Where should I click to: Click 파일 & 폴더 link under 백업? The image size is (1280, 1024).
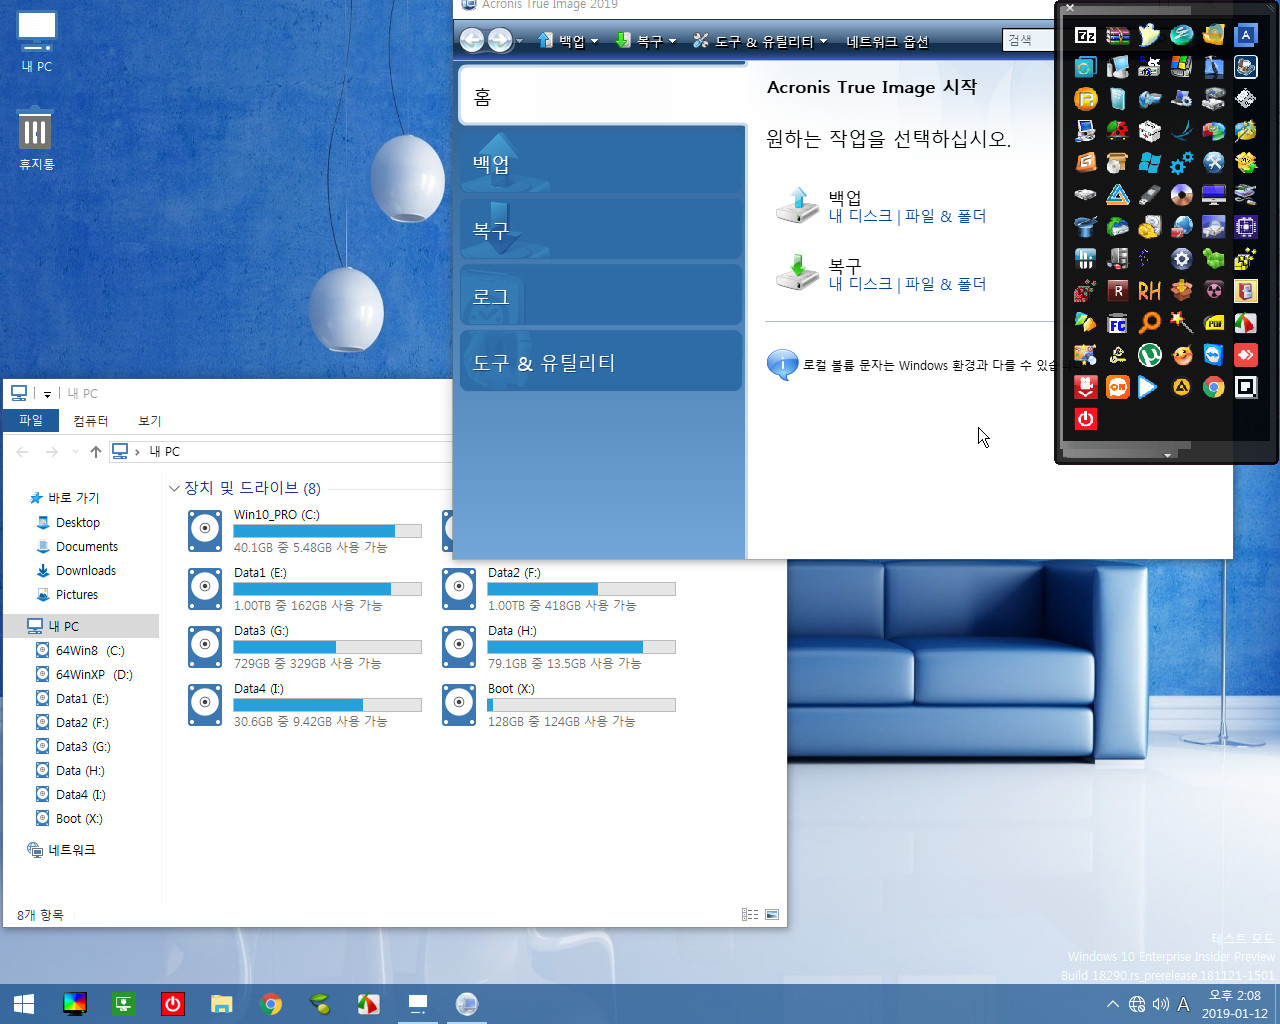tap(945, 216)
